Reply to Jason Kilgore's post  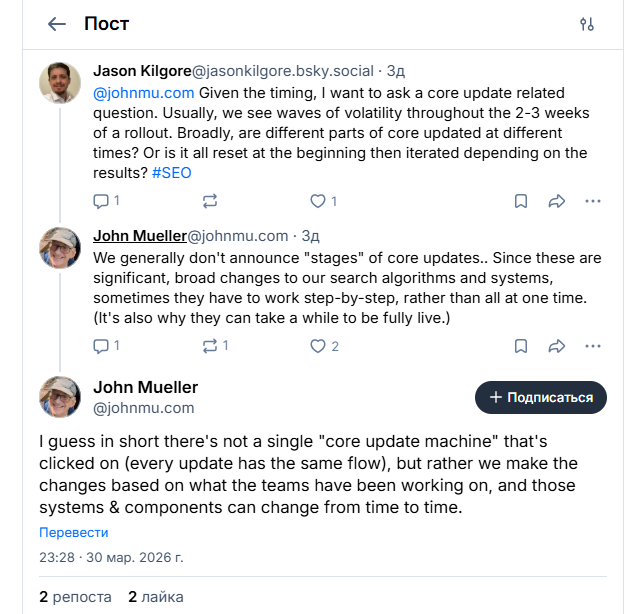[101, 201]
